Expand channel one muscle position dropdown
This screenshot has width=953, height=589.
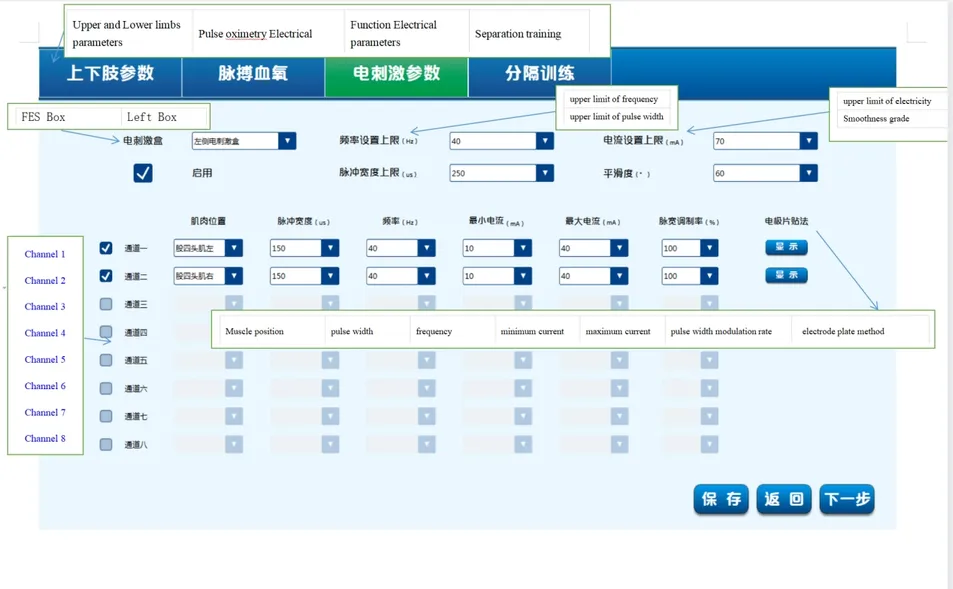point(234,248)
